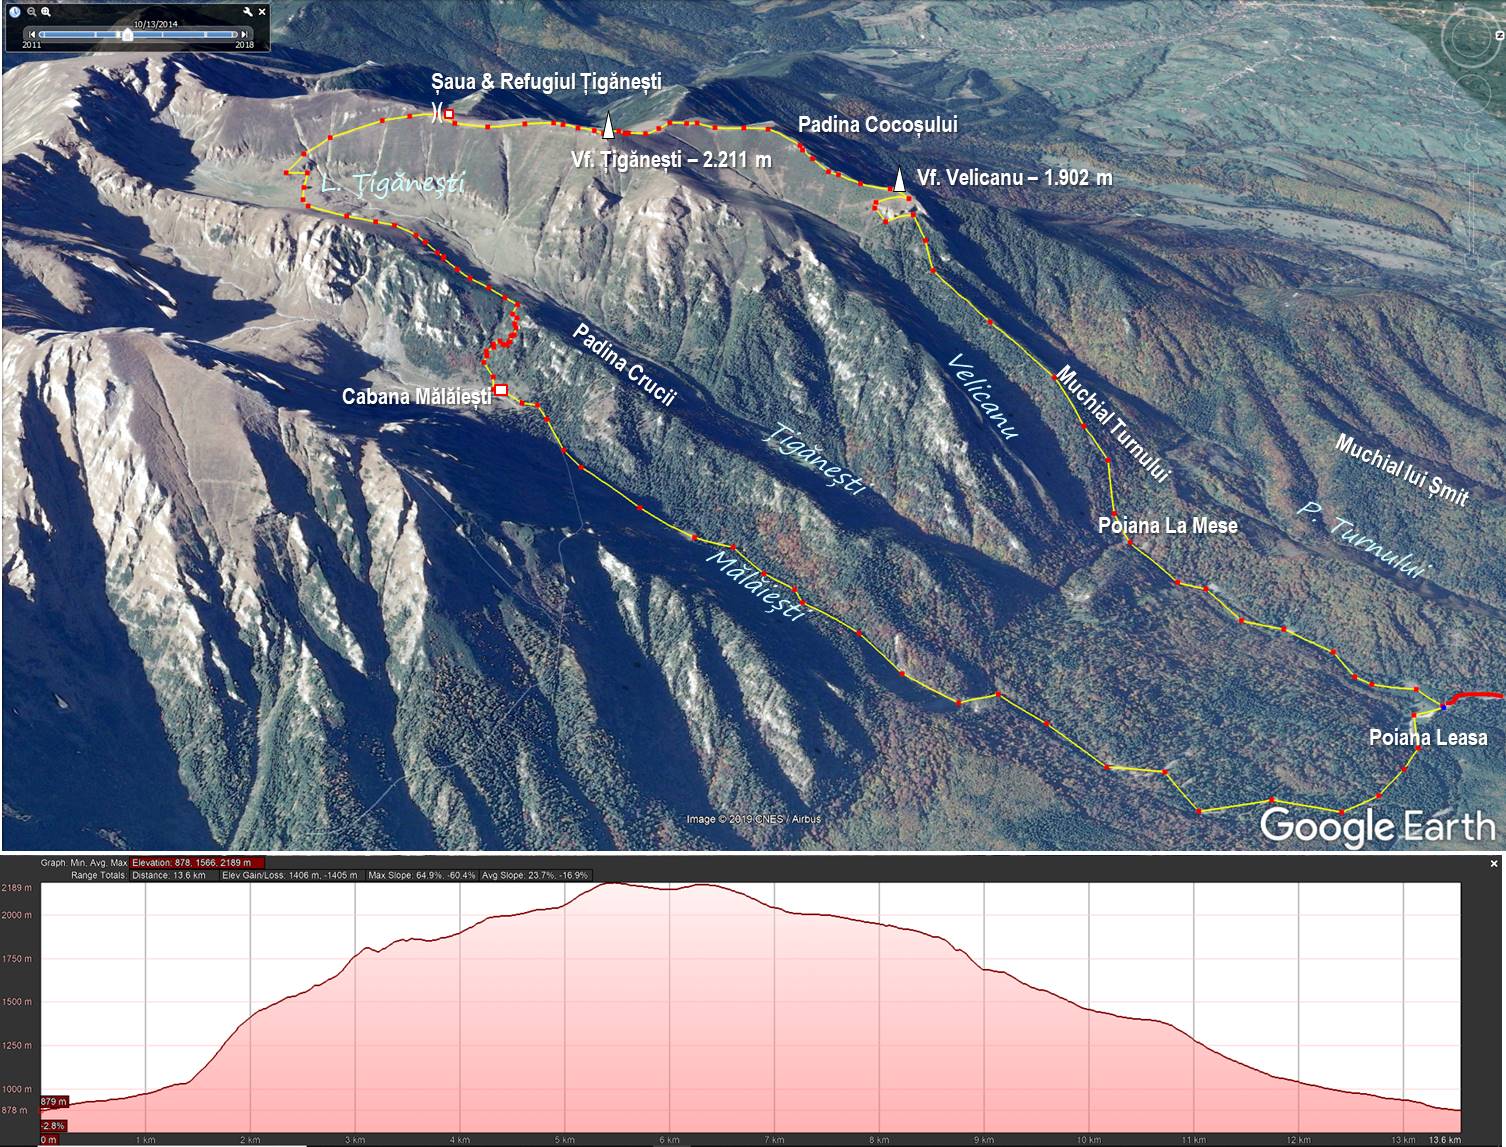This screenshot has height=1147, width=1506.
Task: Close the elevation profile panel
Action: pos(1494,863)
